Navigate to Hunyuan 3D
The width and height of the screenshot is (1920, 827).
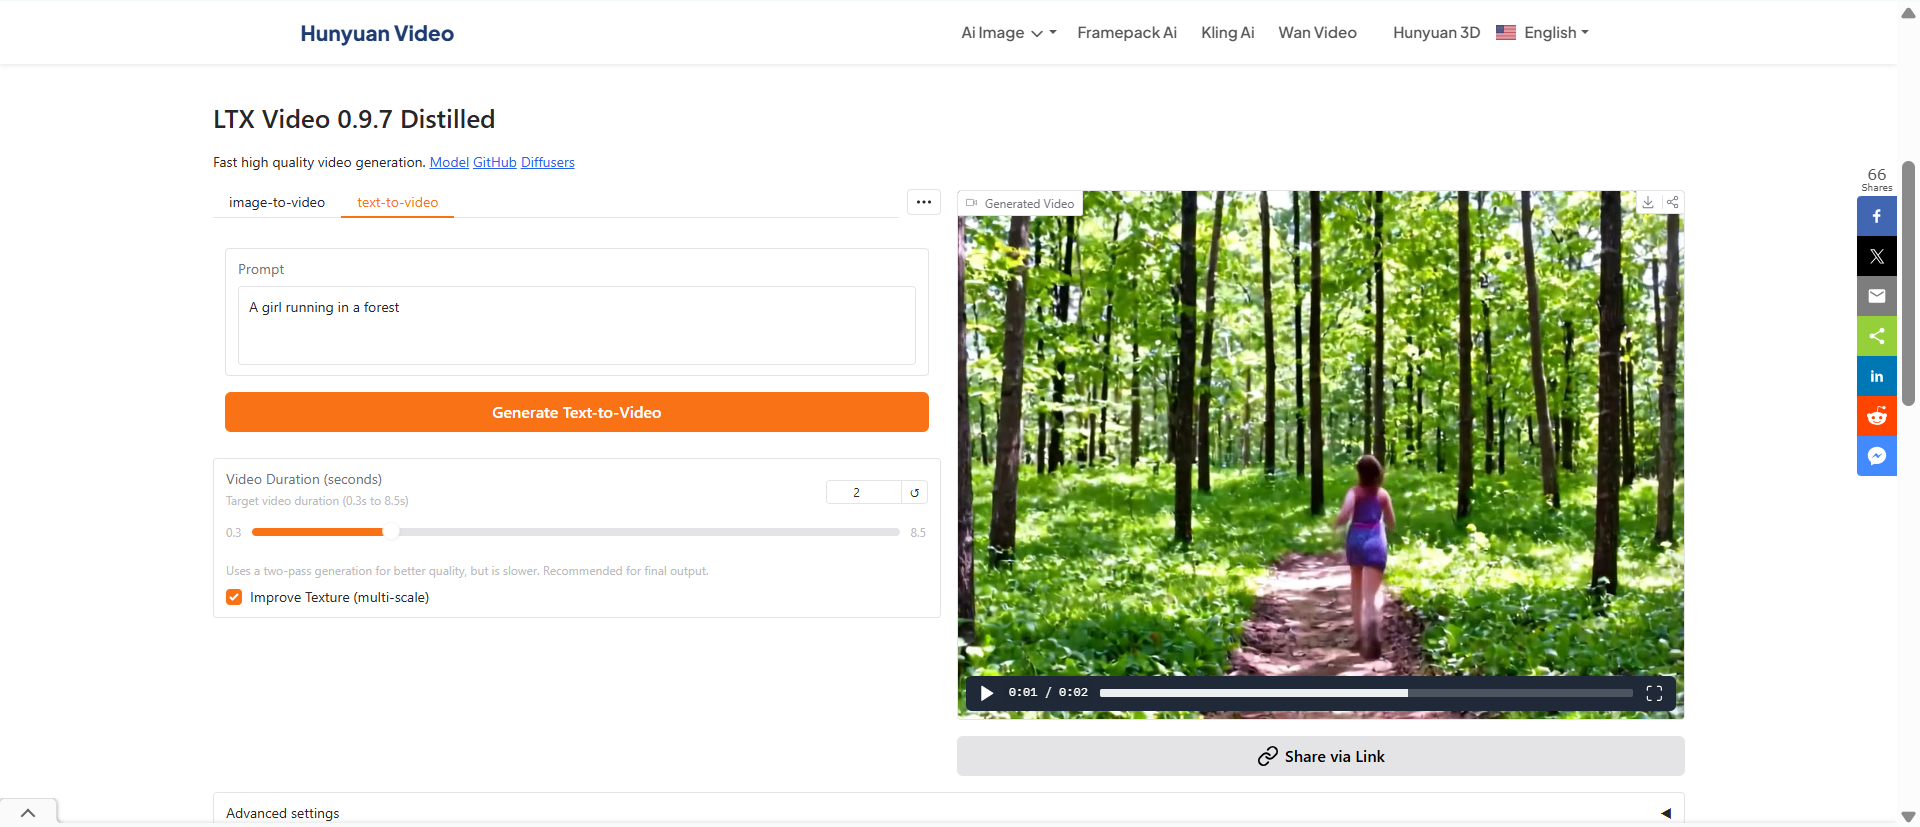[1436, 33]
